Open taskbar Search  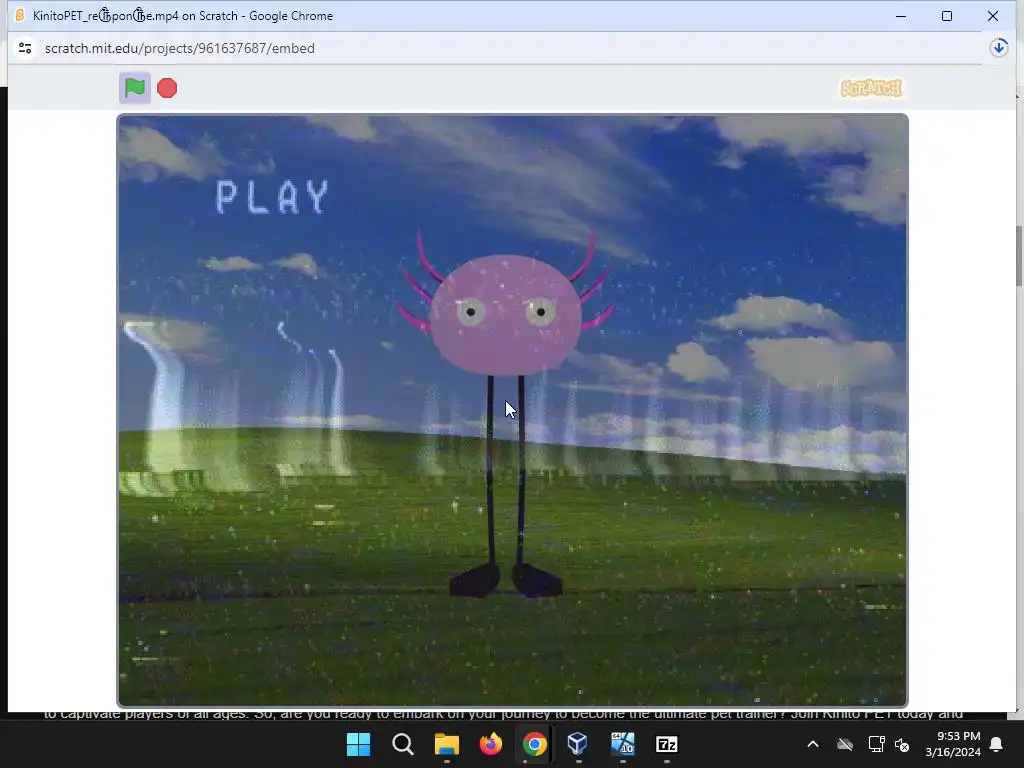coord(402,744)
